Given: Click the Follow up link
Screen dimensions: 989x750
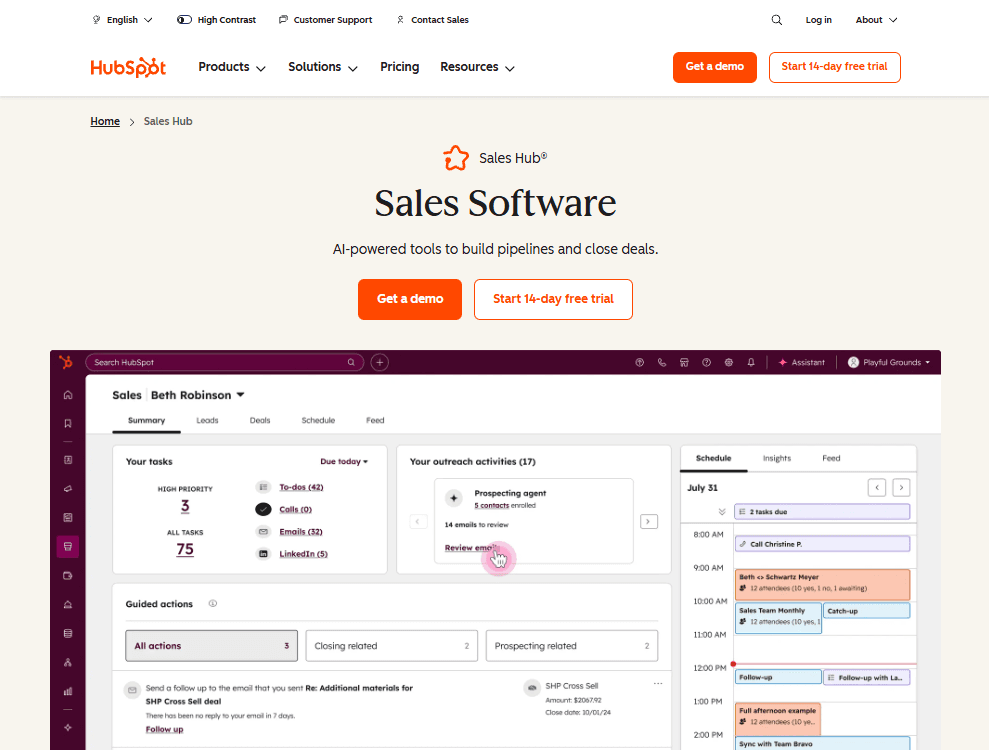Looking at the screenshot, I should 164,729.
